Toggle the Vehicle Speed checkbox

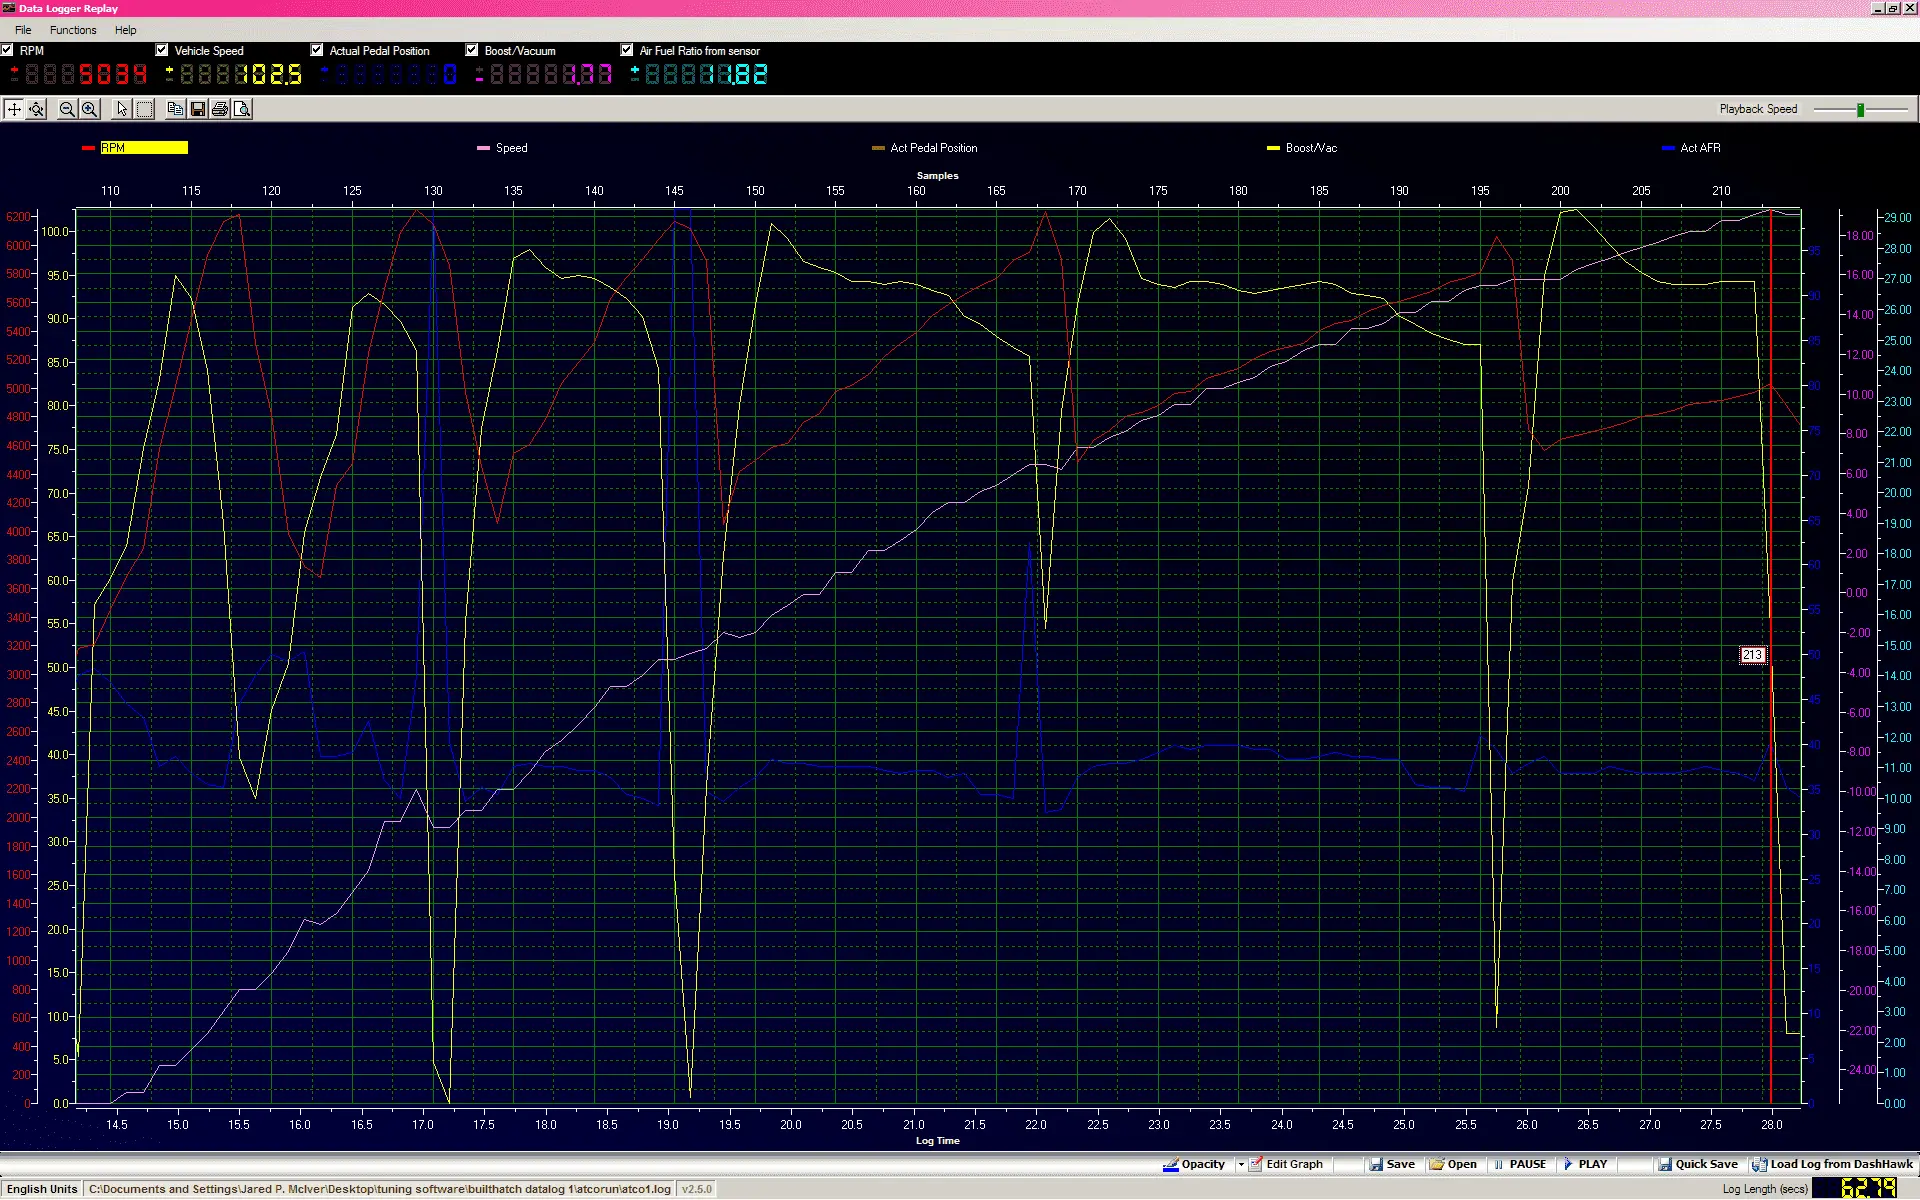[x=162, y=50]
